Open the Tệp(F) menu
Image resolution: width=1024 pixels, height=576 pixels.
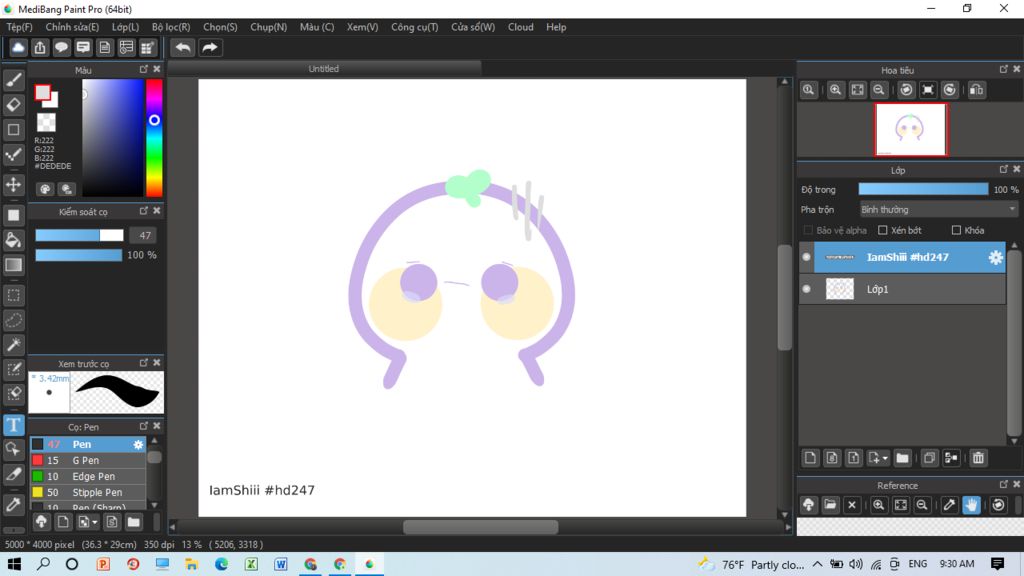[19, 27]
